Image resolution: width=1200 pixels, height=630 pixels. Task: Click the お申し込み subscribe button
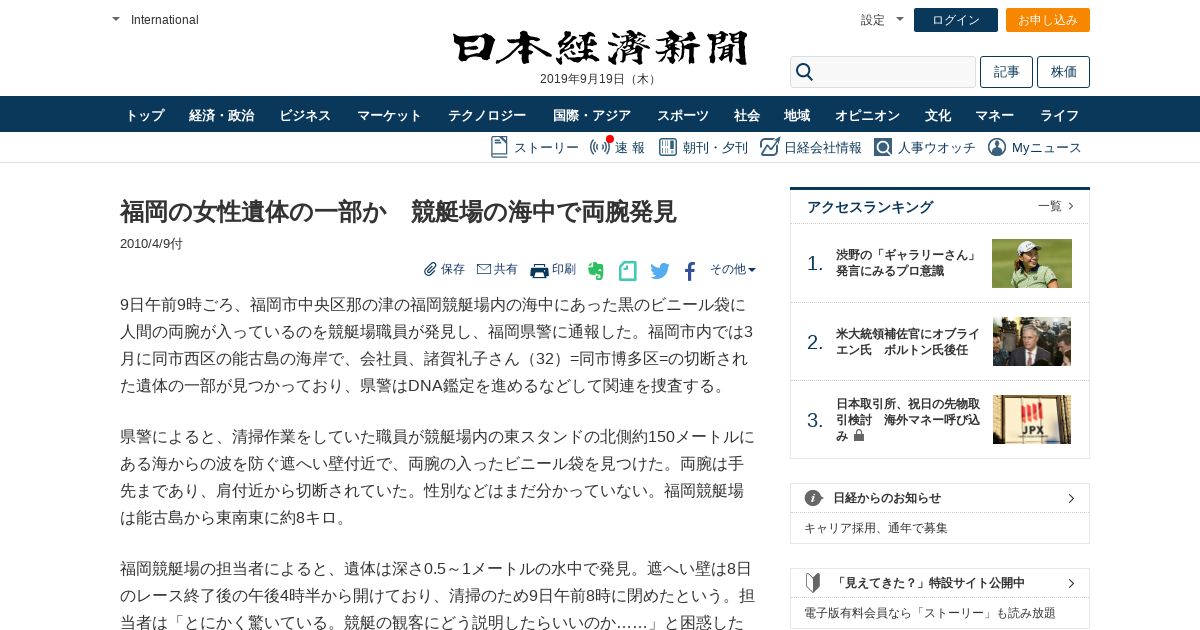click(1048, 20)
